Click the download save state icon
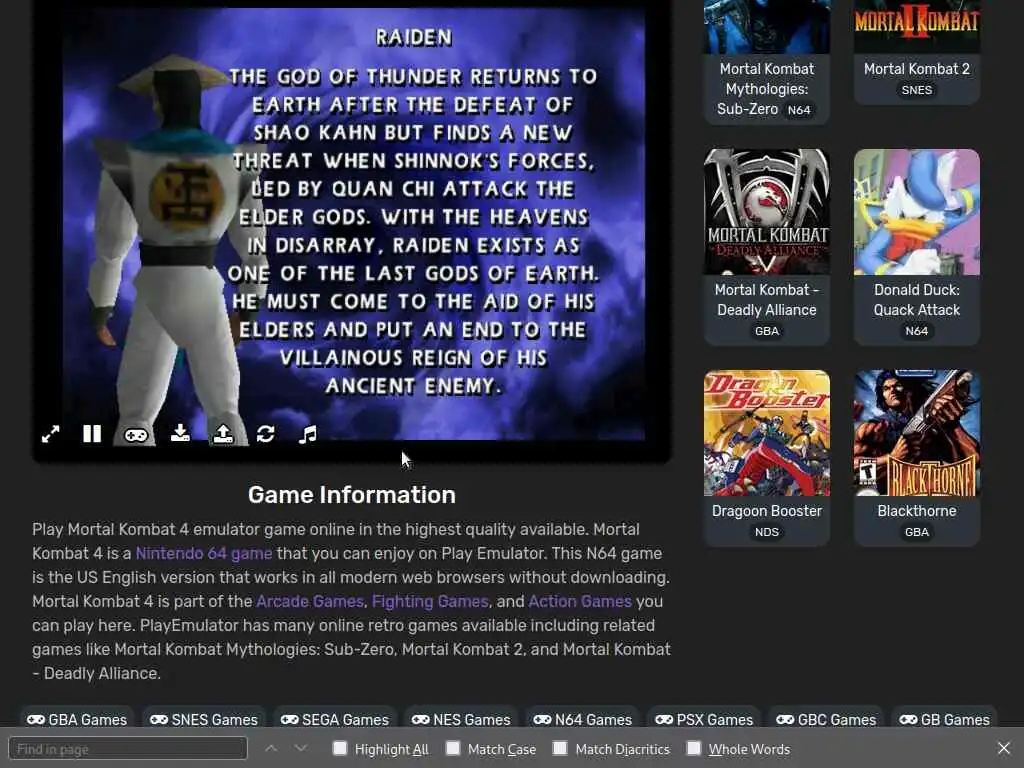1024x768 pixels. click(x=180, y=434)
